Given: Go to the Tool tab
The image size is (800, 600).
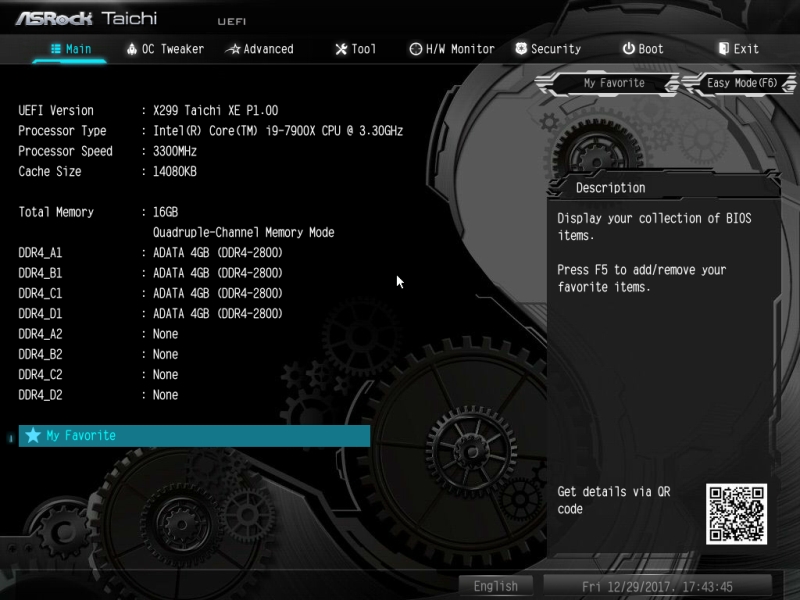Looking at the screenshot, I should (x=356, y=49).
